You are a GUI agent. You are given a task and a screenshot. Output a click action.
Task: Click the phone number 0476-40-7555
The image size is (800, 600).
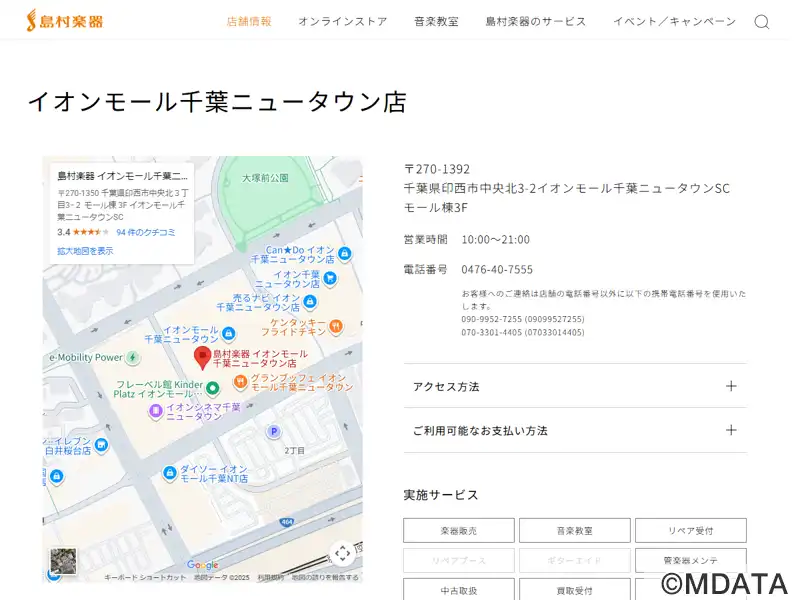click(497, 269)
